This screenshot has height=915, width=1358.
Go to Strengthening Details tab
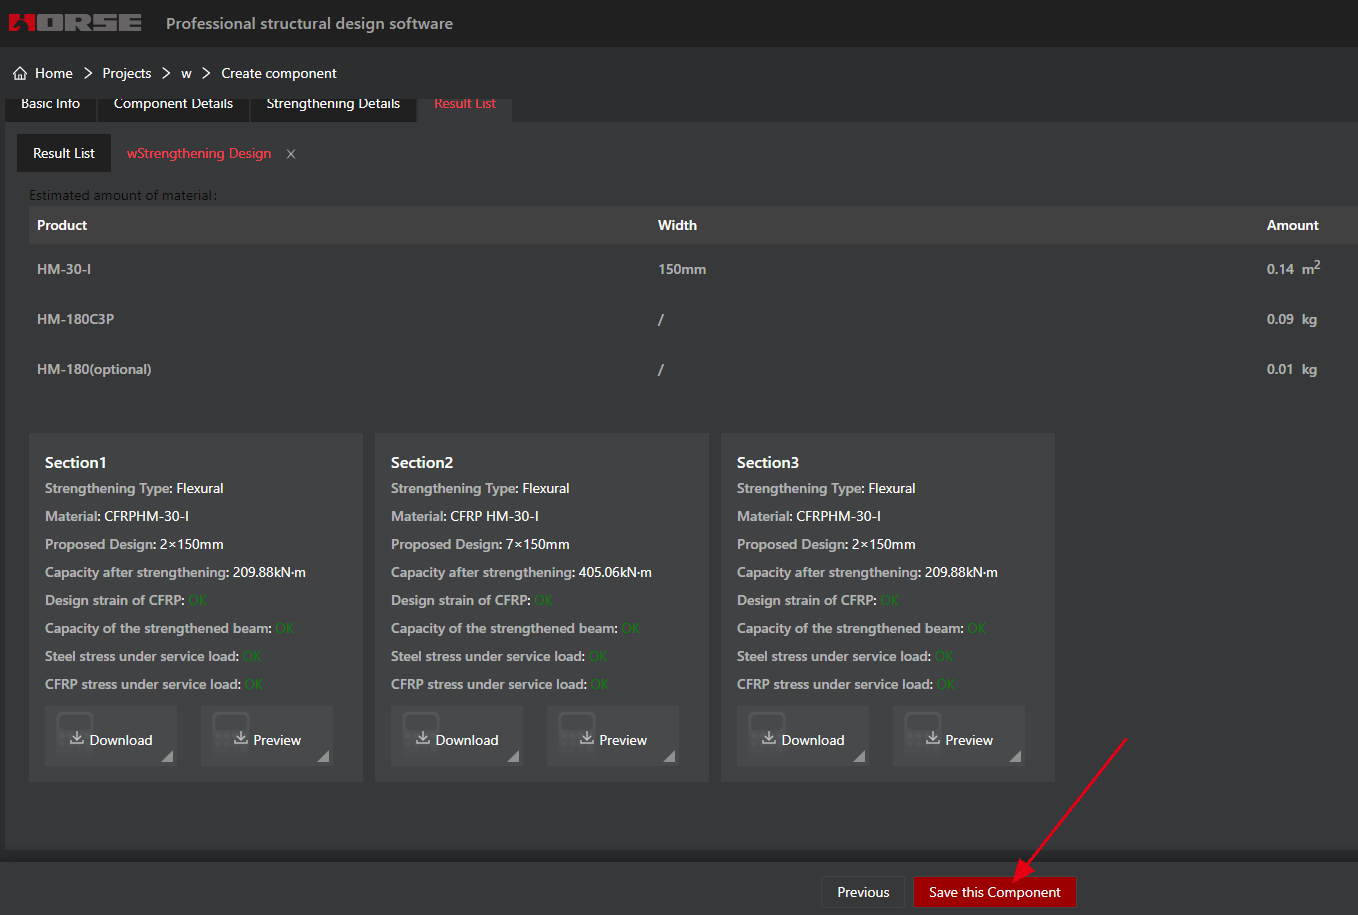[x=333, y=105]
